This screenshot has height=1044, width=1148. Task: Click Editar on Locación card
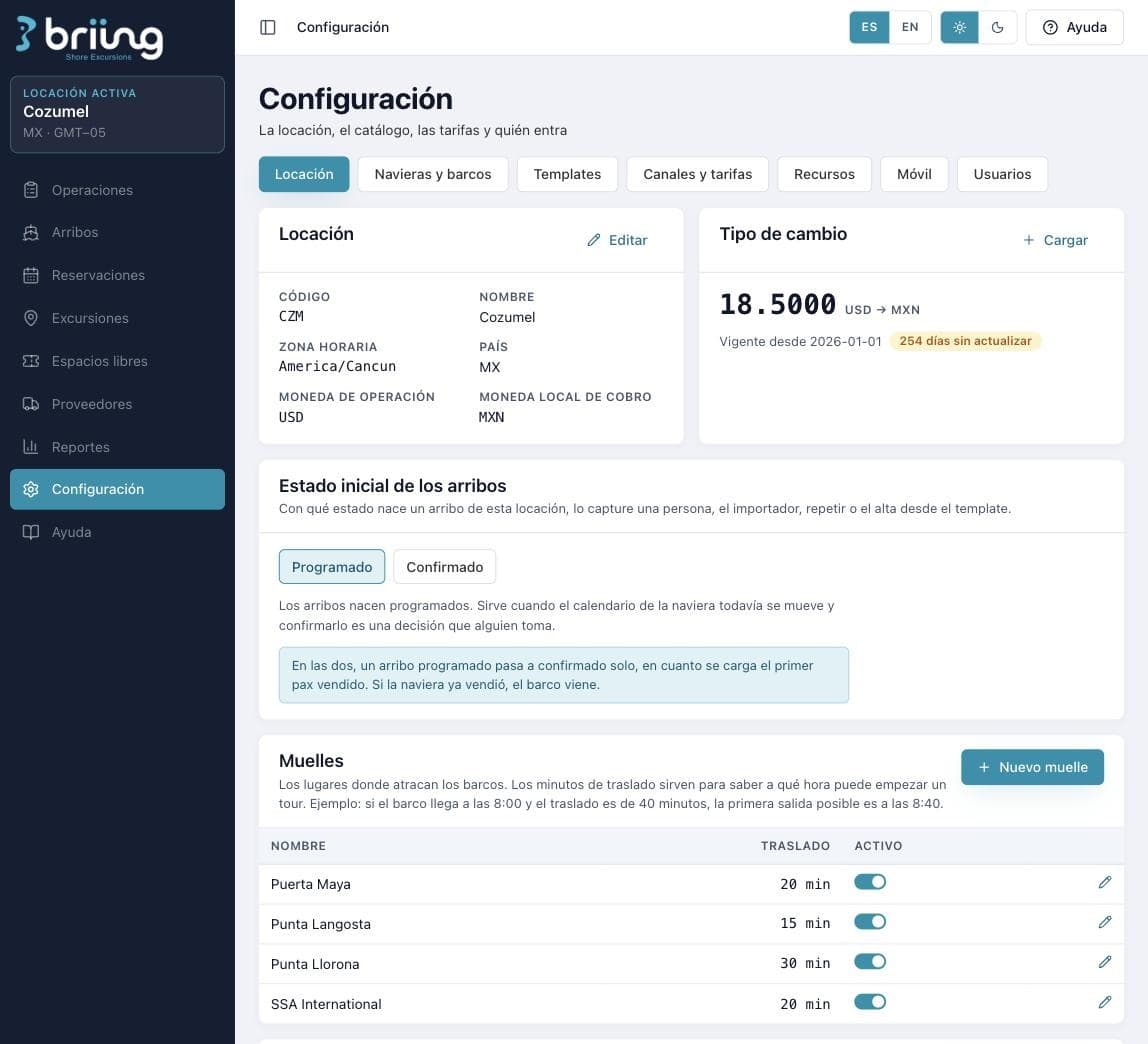(617, 240)
